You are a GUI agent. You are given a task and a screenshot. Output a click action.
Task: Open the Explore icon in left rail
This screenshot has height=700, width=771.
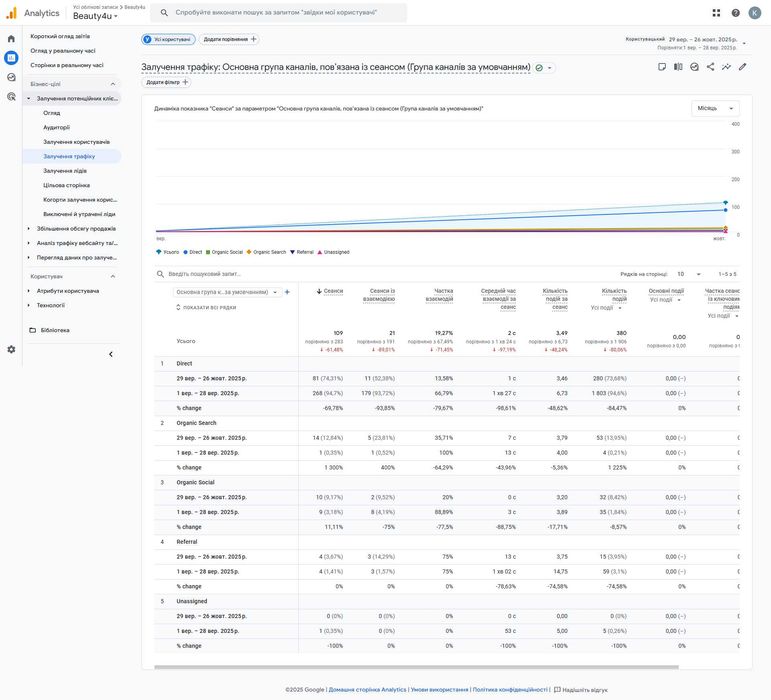(x=11, y=77)
